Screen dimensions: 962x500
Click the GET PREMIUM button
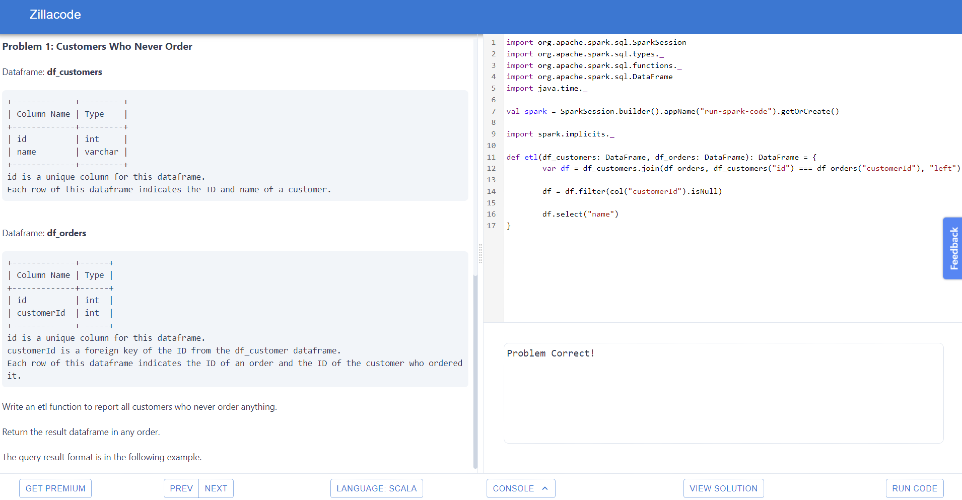[x=55, y=488]
